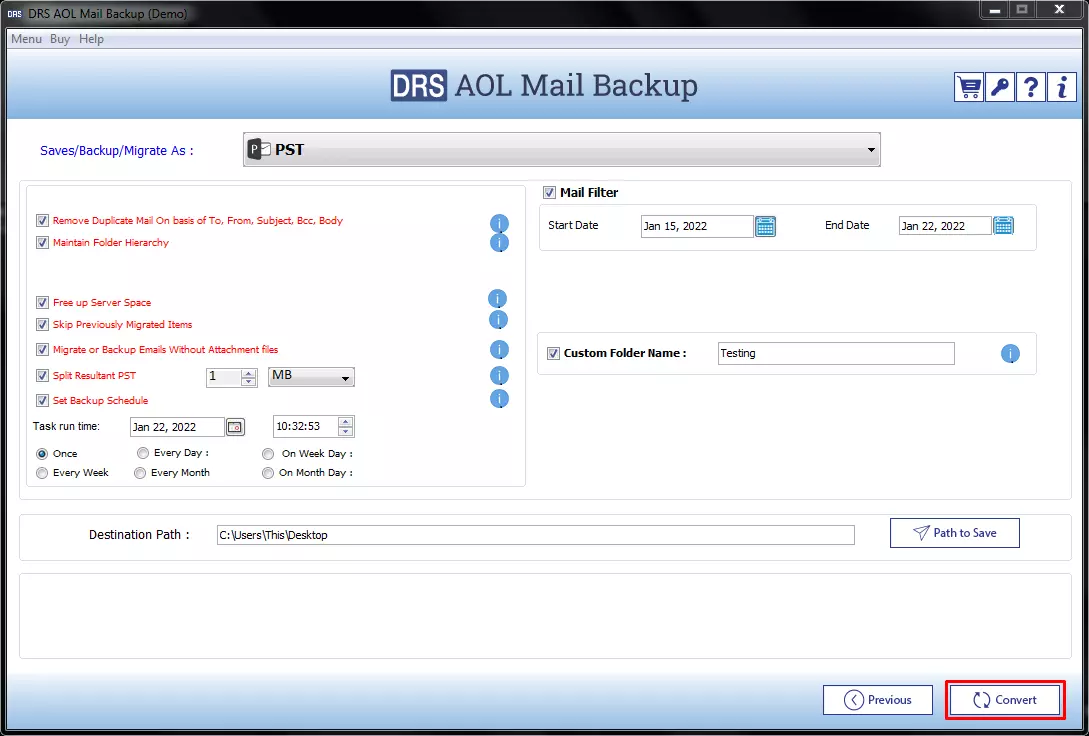
Task: Click the Task run time date field
Action: pyautogui.click(x=177, y=427)
